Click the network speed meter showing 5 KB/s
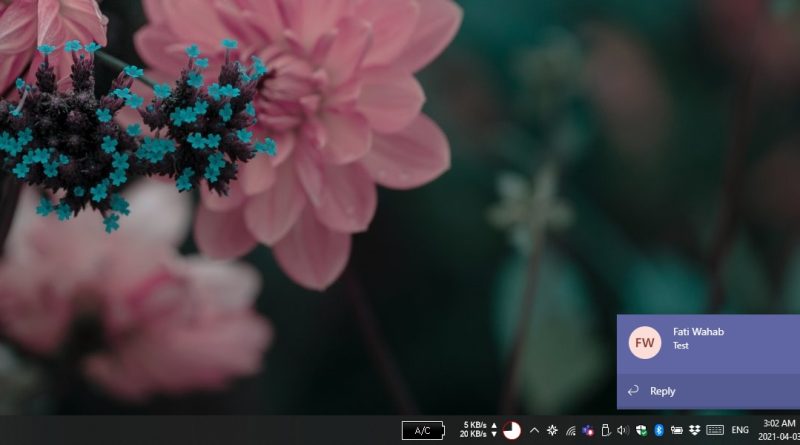The image size is (800, 445). click(478, 430)
